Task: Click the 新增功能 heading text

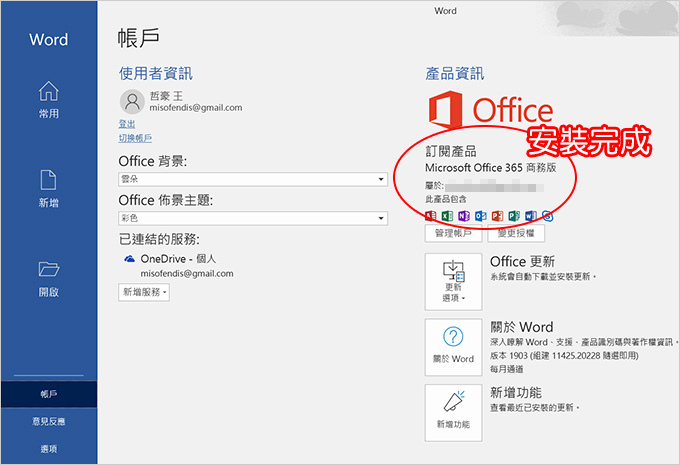Action: pos(516,393)
